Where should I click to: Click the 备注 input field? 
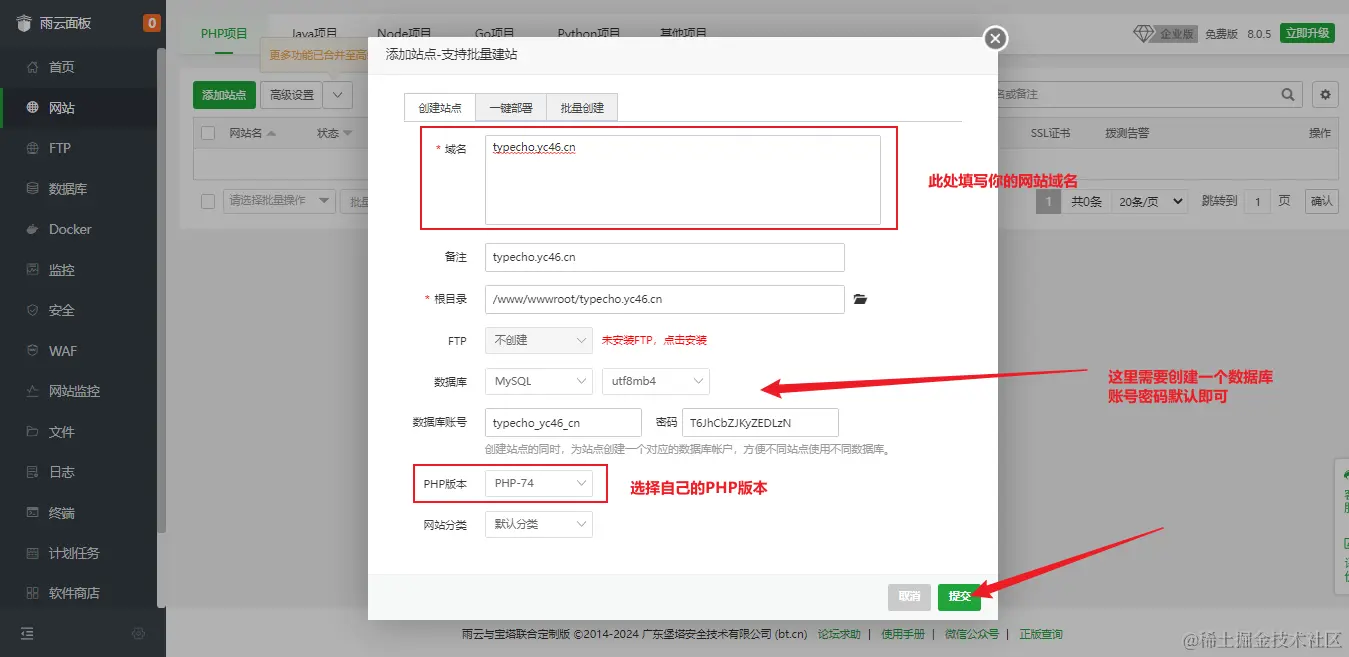[x=665, y=257]
